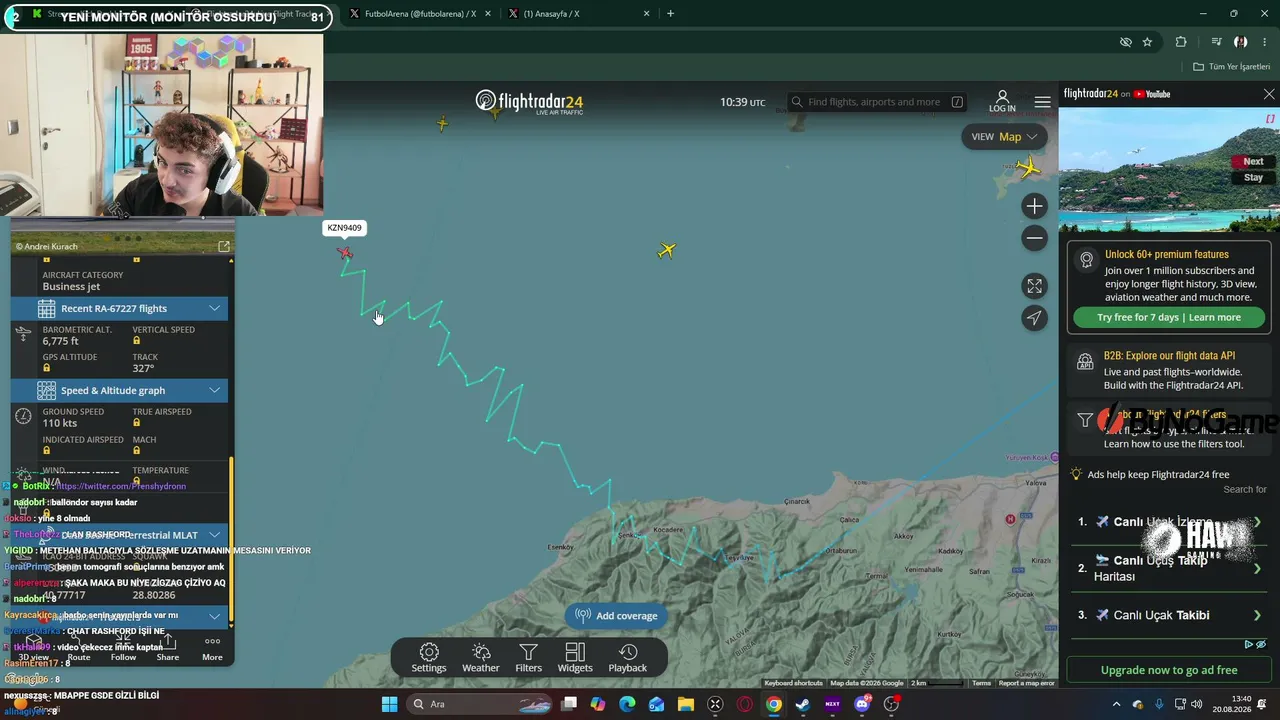This screenshot has width=1280, height=720.
Task: Switch to the Anasayfa / X tab
Action: 551,14
